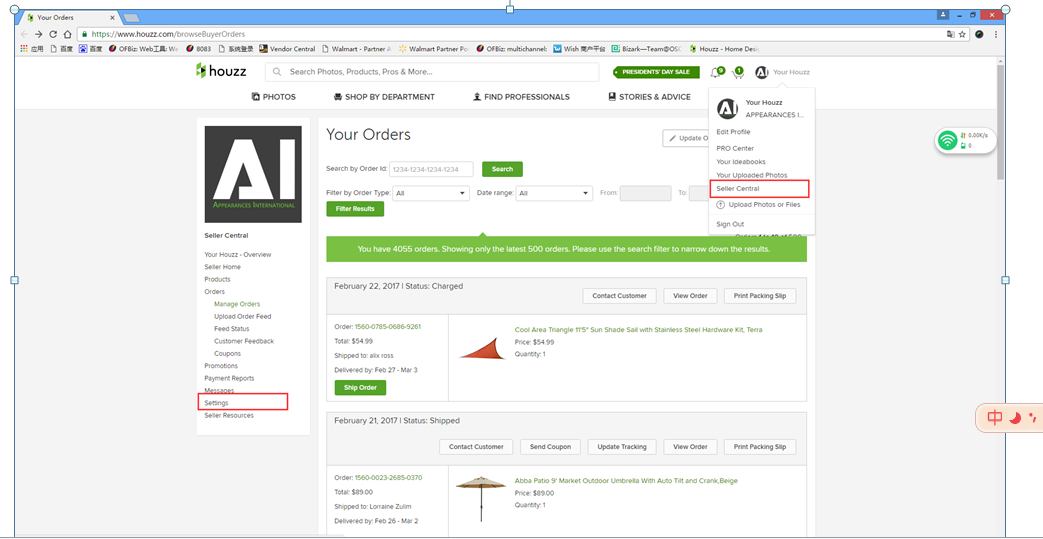Open Chrome menu three-dots icon

pos(996,34)
